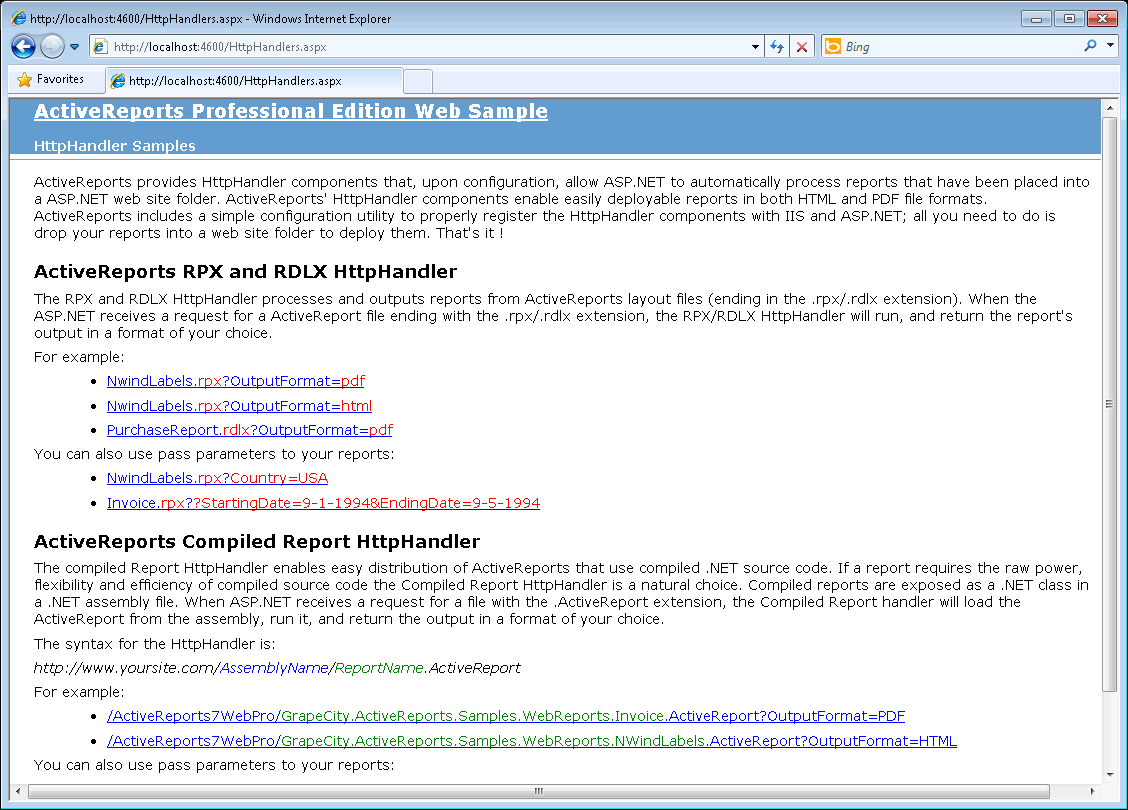Click the Bing search provider icon

833,47
